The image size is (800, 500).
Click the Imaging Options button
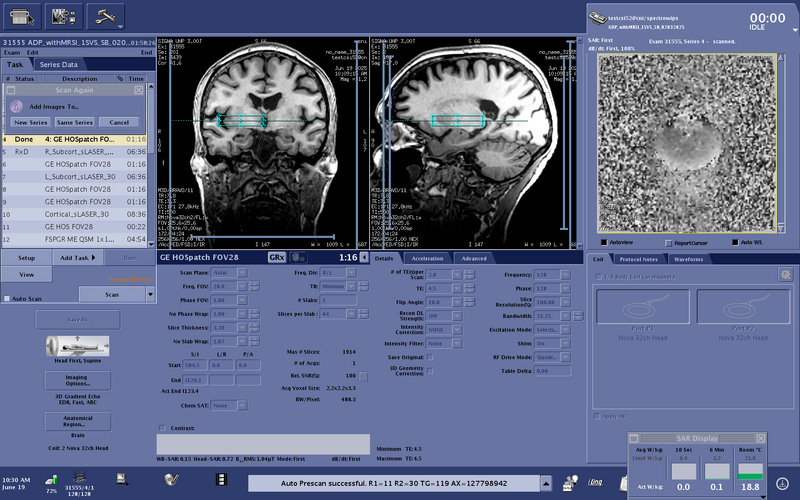click(x=78, y=380)
